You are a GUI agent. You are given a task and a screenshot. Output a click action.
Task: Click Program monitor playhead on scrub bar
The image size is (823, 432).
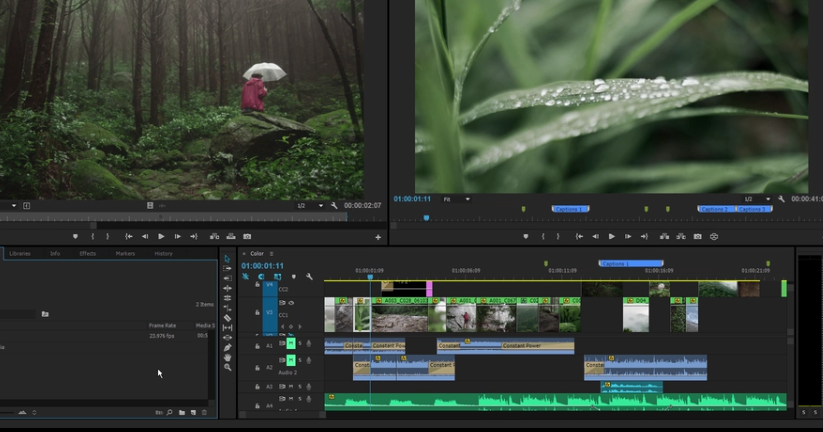tap(426, 218)
